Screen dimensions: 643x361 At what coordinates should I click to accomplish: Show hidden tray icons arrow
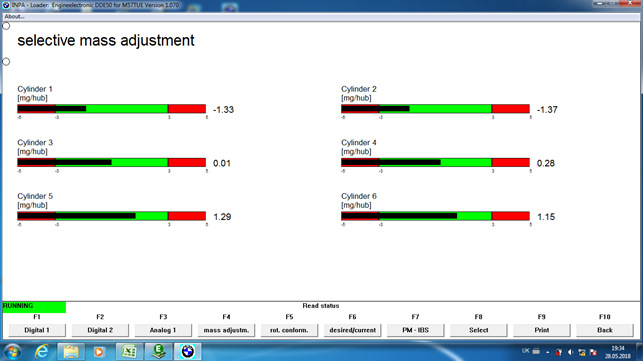click(547, 352)
